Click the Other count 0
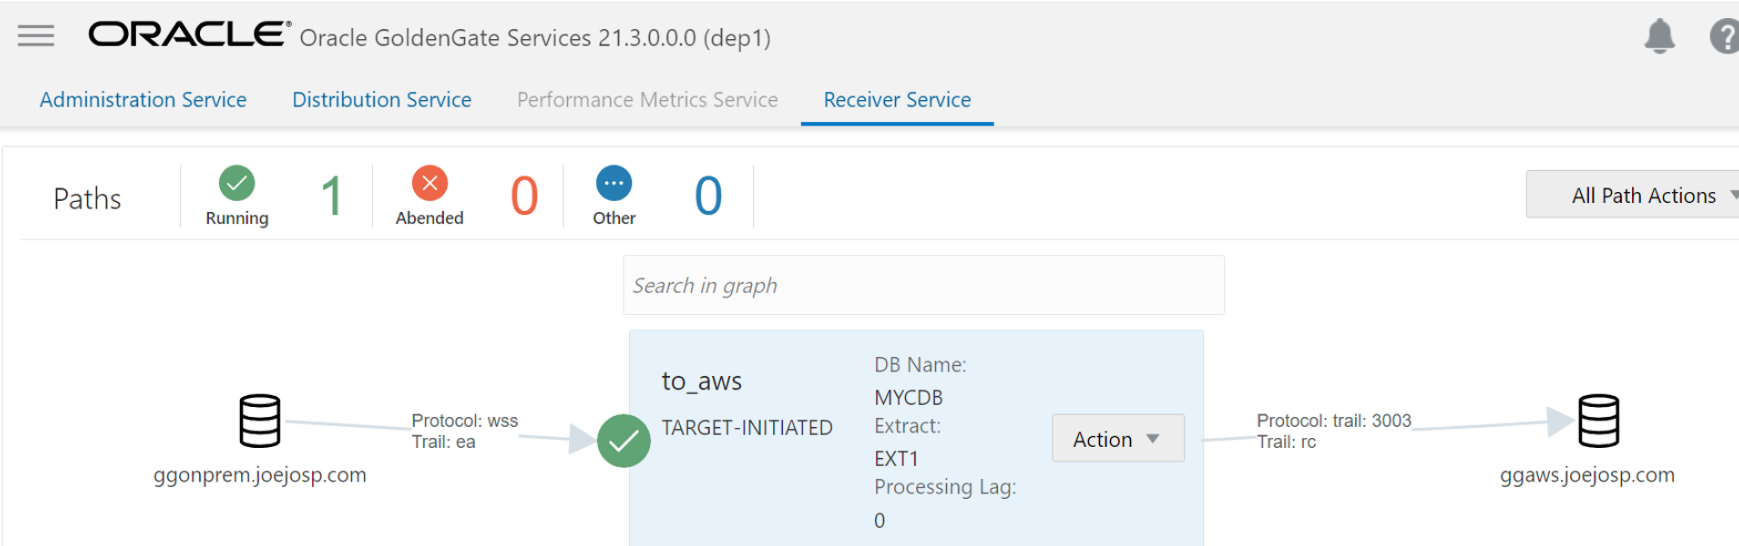Screen dimensions: 1739x546 point(708,196)
